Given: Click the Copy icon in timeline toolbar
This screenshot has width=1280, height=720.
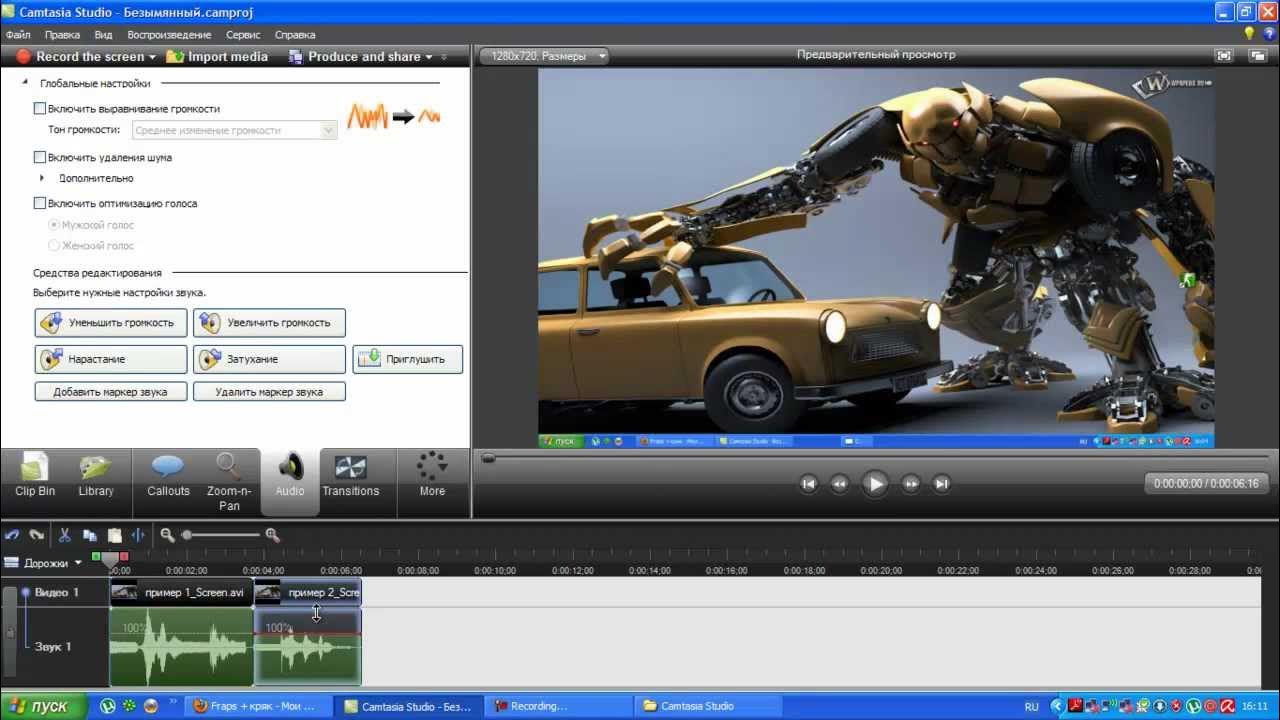Looking at the screenshot, I should (x=90, y=535).
